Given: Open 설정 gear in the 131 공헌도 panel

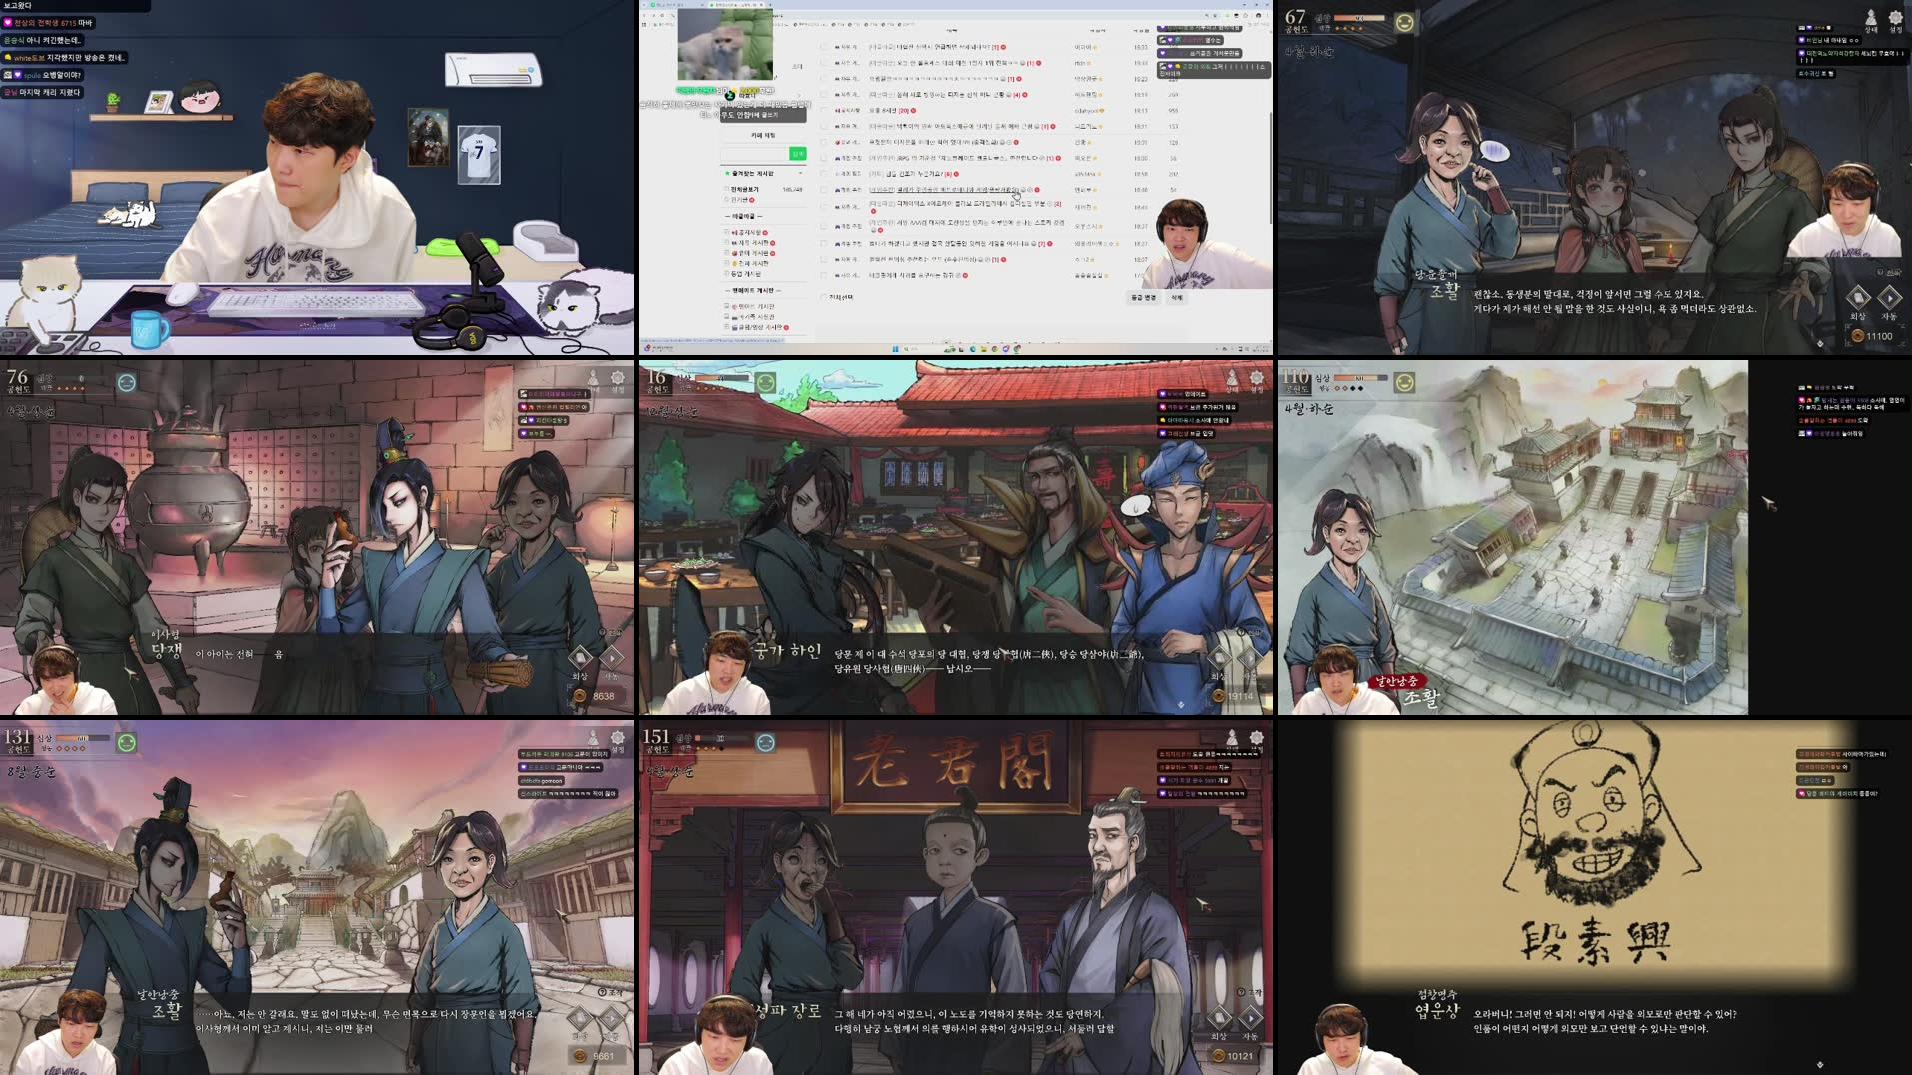Looking at the screenshot, I should tap(618, 741).
